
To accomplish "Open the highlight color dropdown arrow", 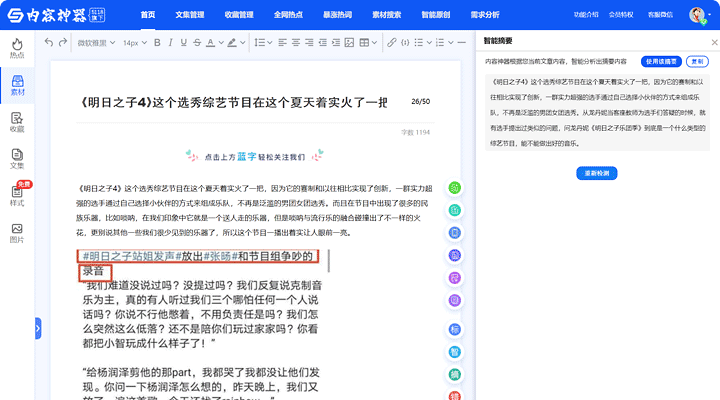I will (243, 43).
